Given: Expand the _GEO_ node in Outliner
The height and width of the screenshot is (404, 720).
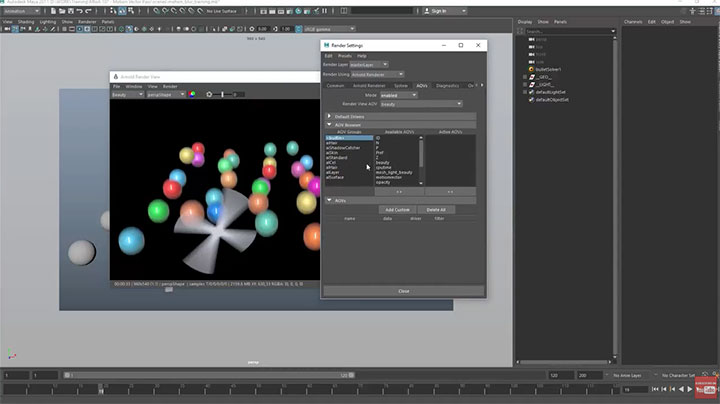Looking at the screenshot, I should tap(523, 77).
